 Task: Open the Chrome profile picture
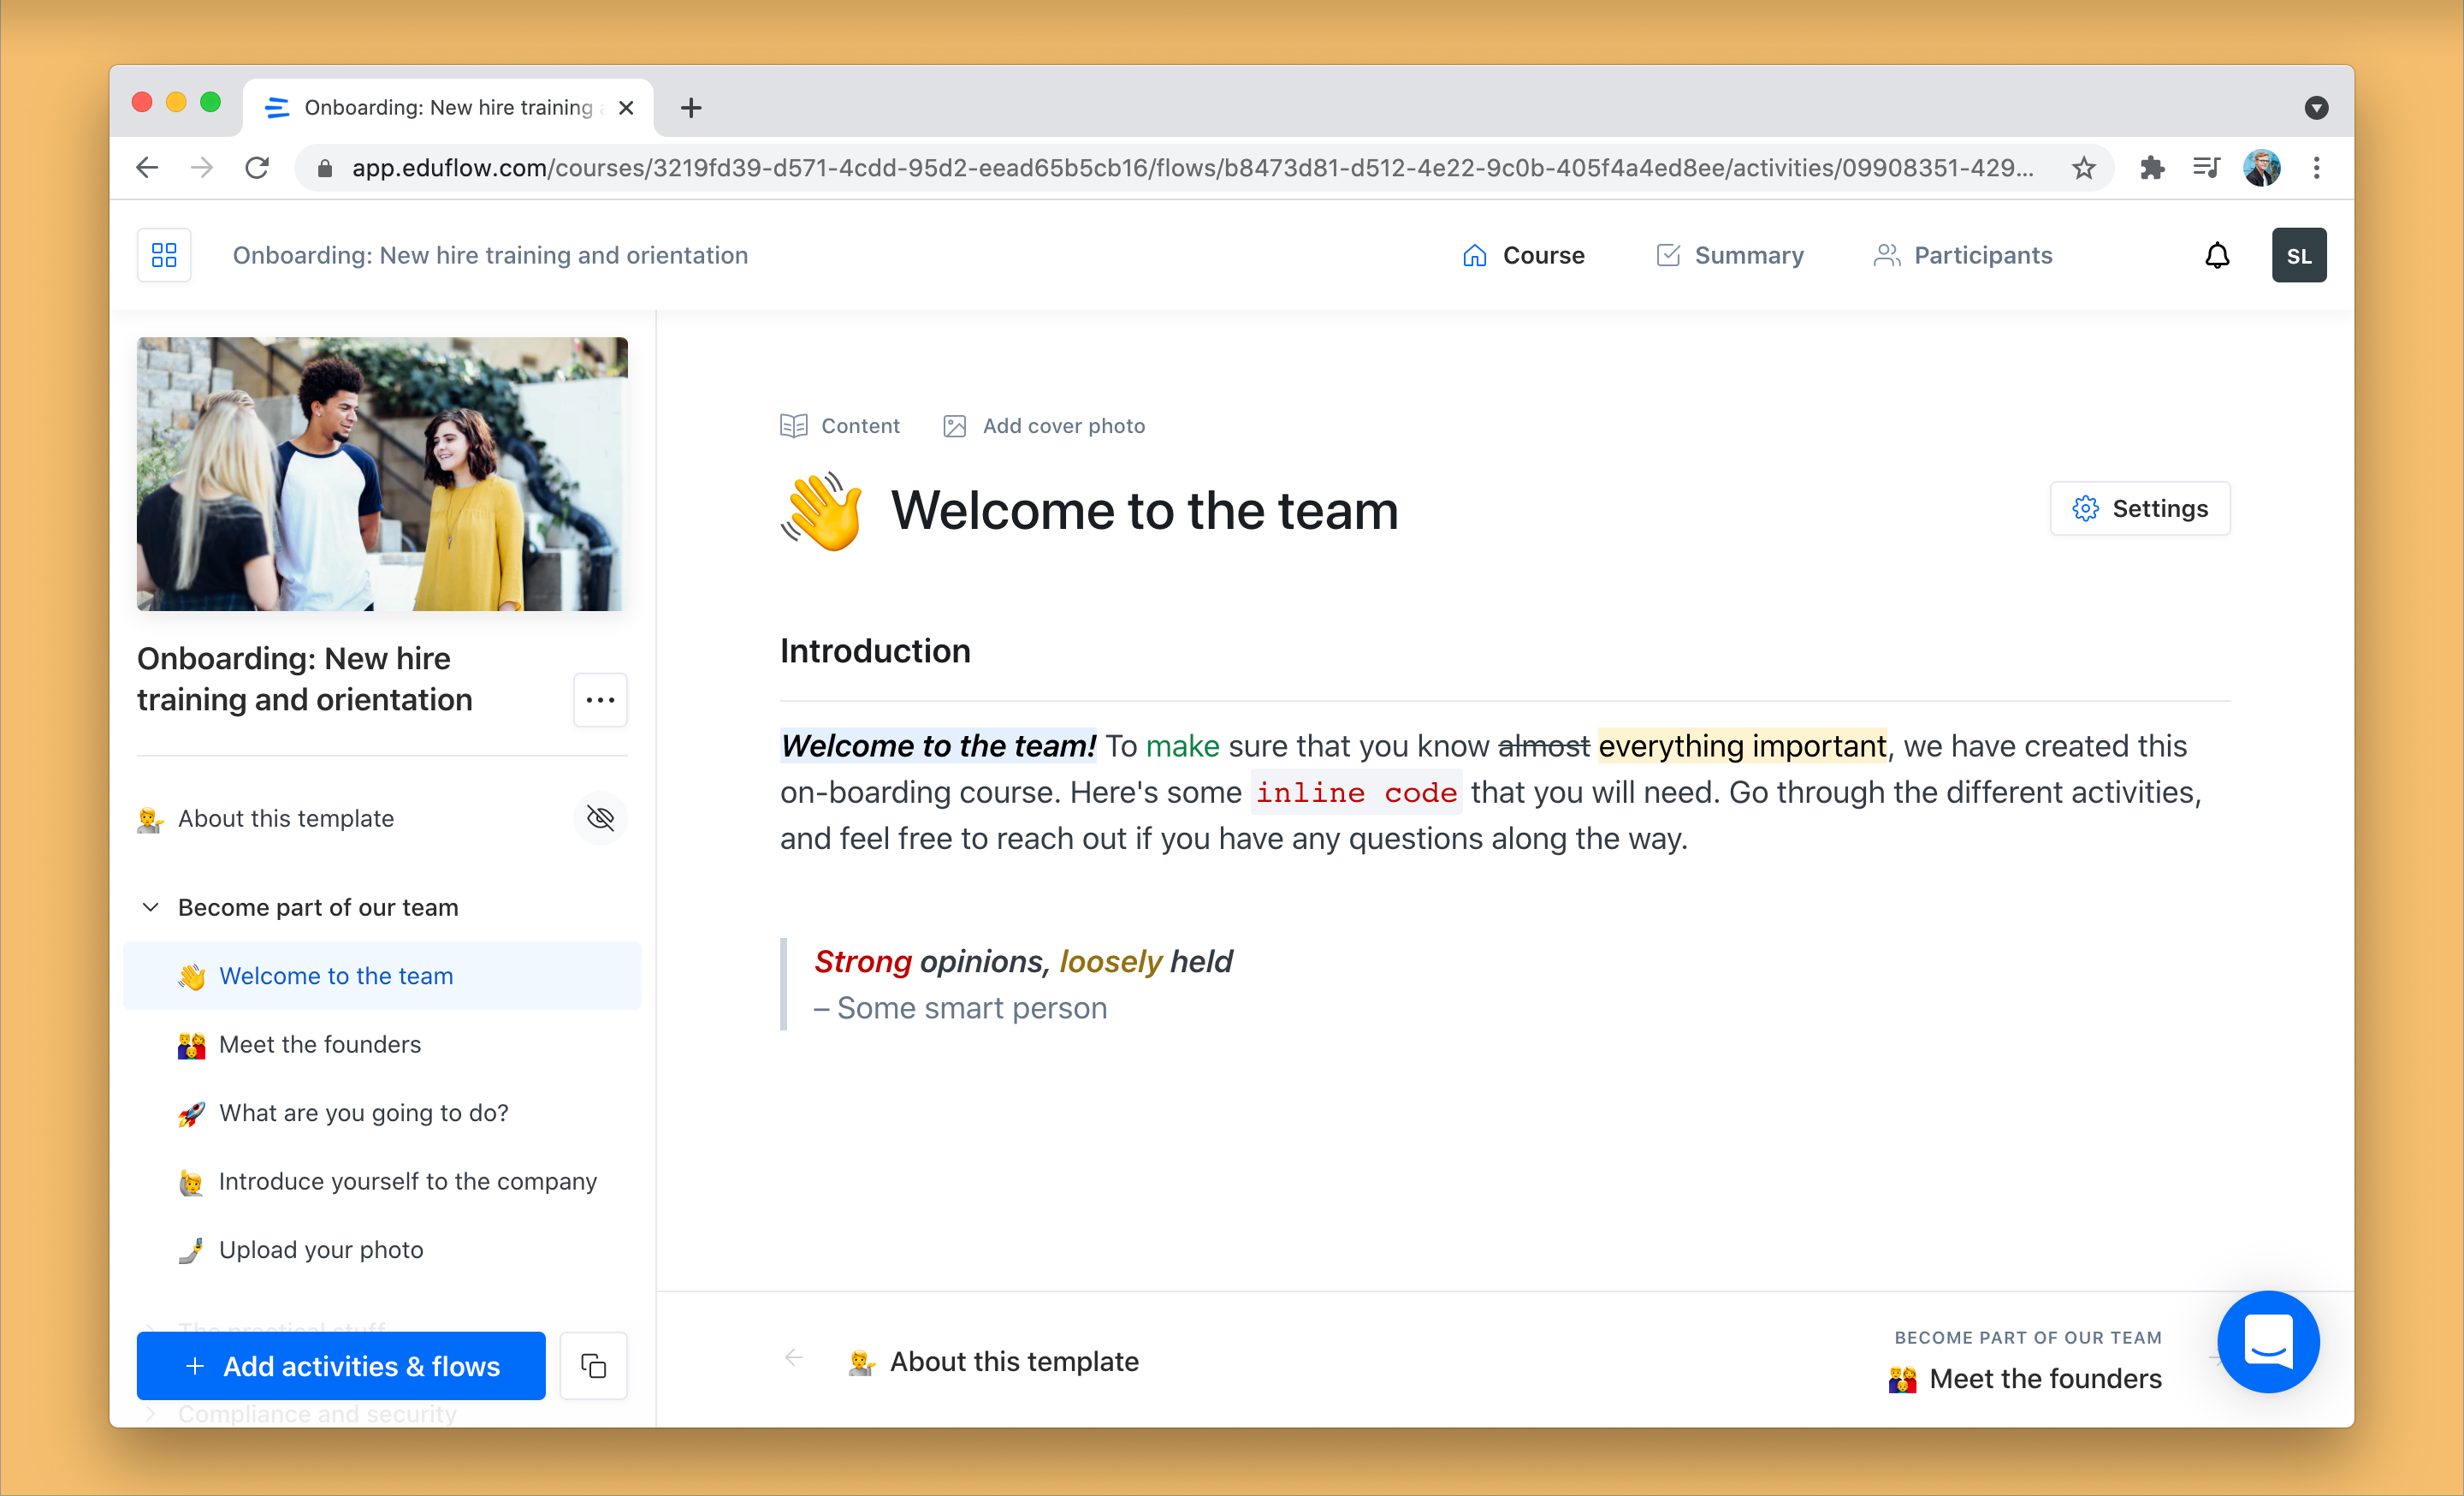coord(2261,168)
